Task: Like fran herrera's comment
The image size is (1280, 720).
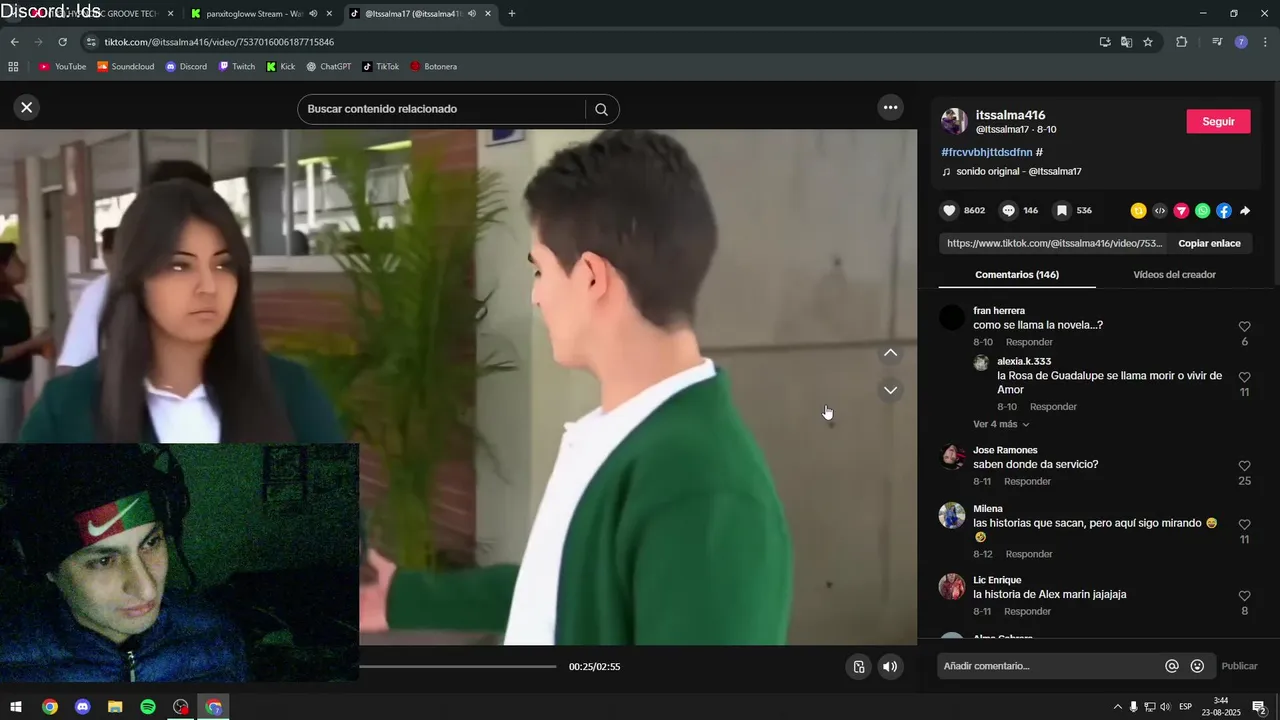Action: (1245, 327)
